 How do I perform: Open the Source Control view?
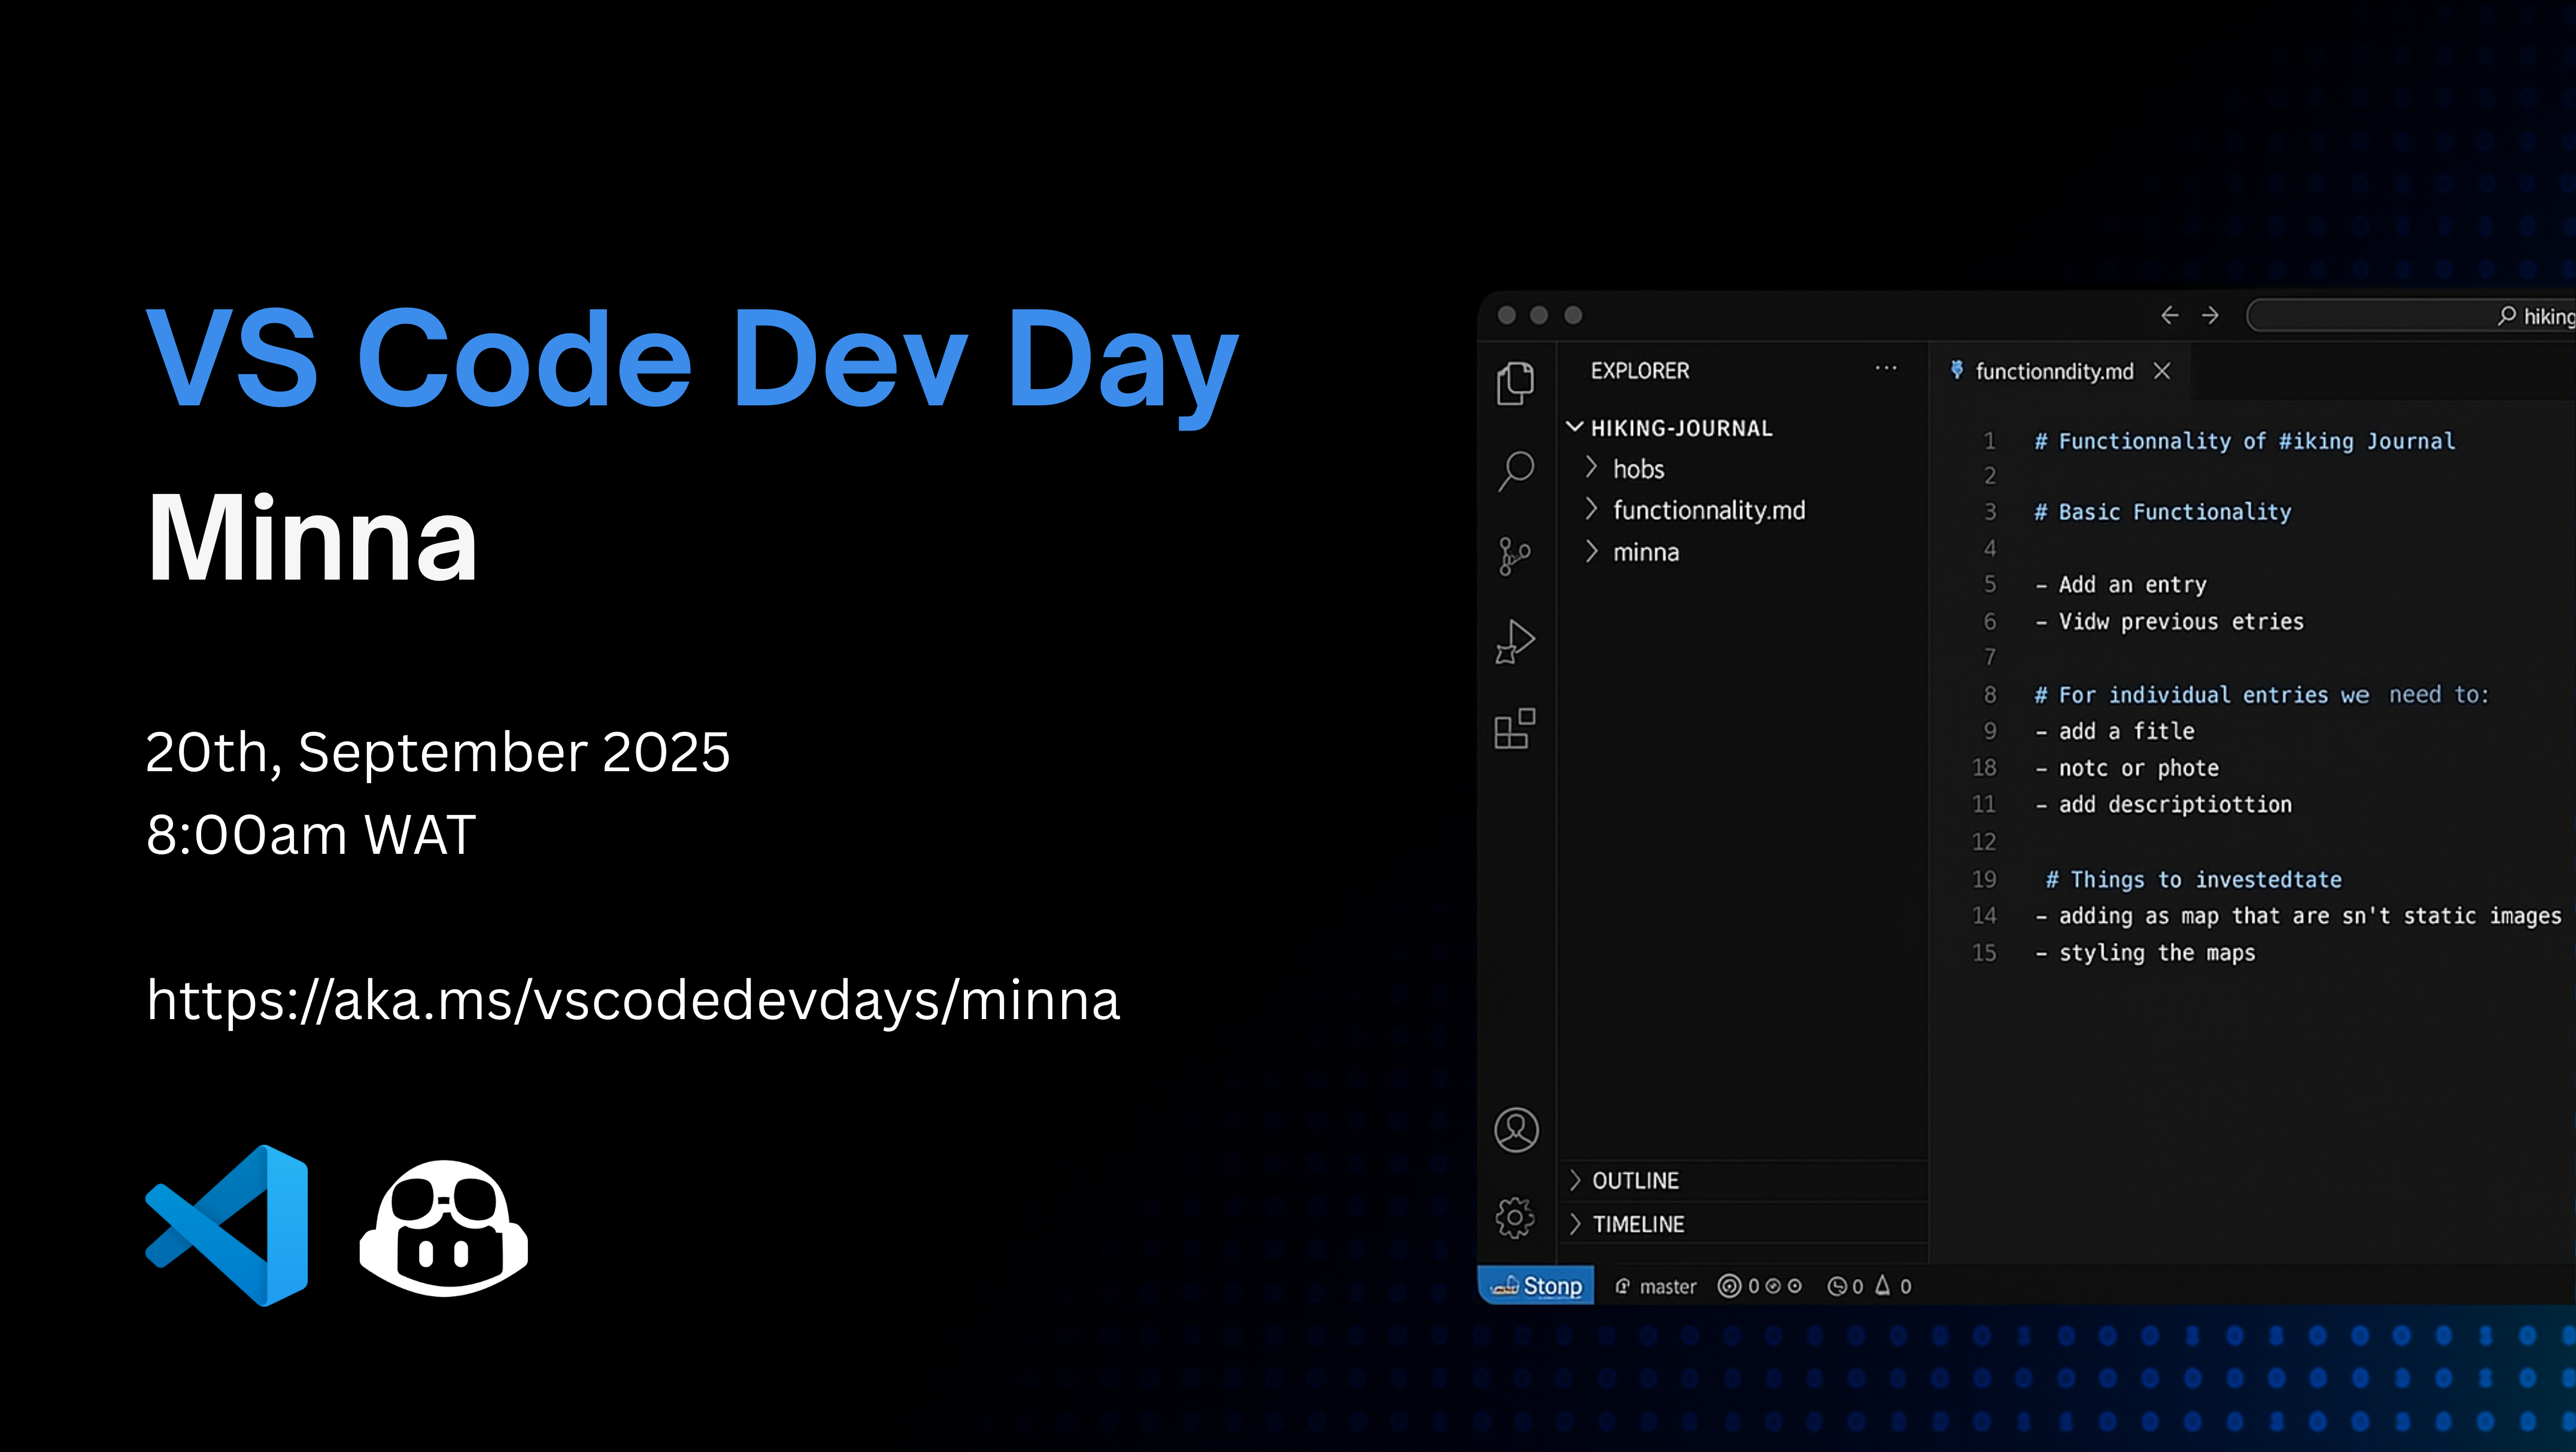[1514, 556]
